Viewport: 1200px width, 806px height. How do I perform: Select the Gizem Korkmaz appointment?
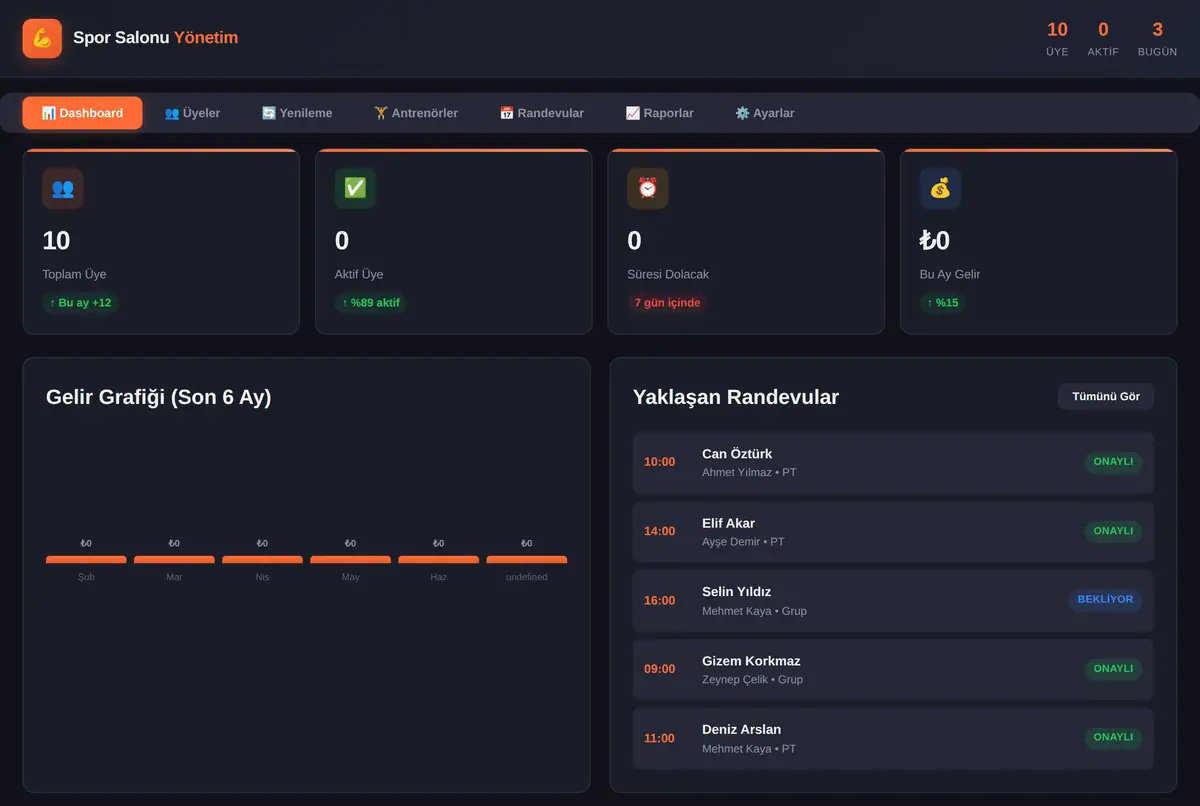click(893, 669)
